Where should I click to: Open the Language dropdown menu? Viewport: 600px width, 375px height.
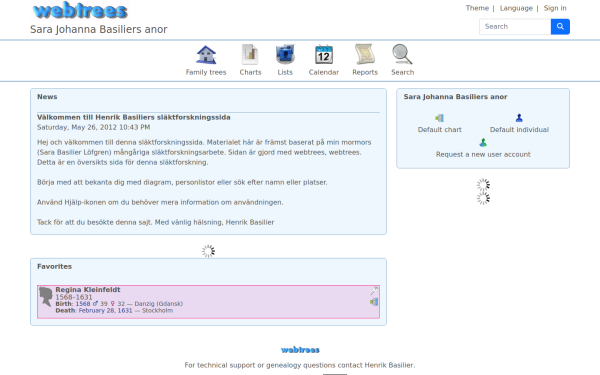(x=516, y=8)
